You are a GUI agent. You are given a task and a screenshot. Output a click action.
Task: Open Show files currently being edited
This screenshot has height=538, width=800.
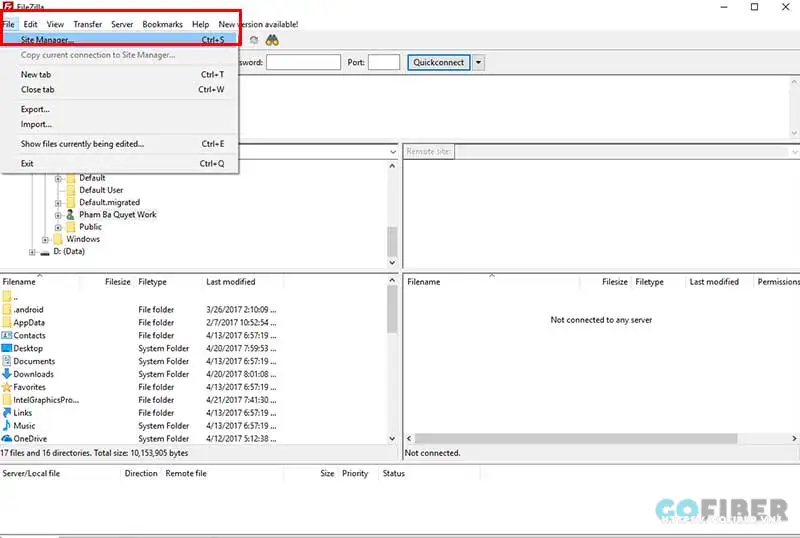tap(120, 144)
